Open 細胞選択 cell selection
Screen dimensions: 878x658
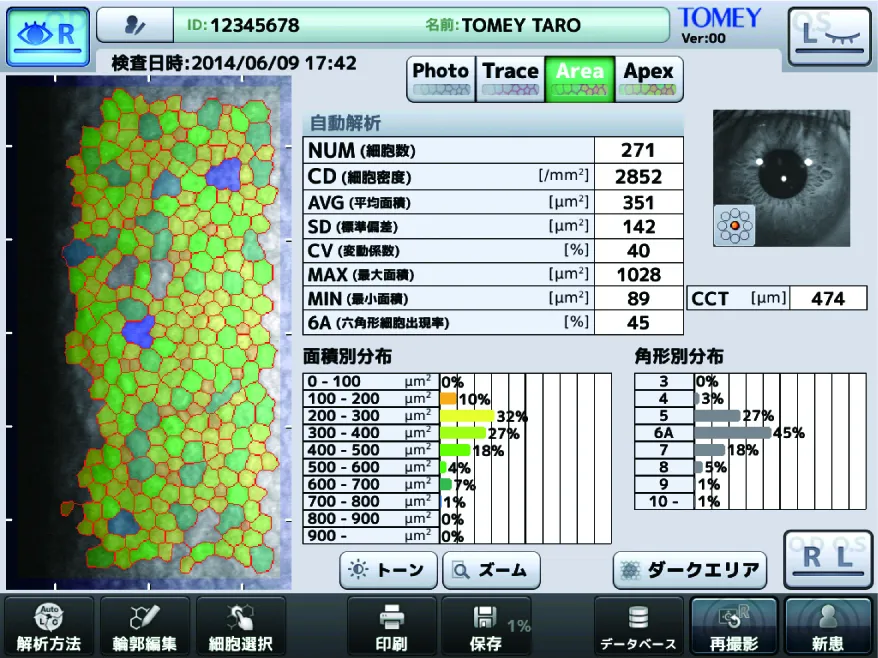[x=241, y=626]
